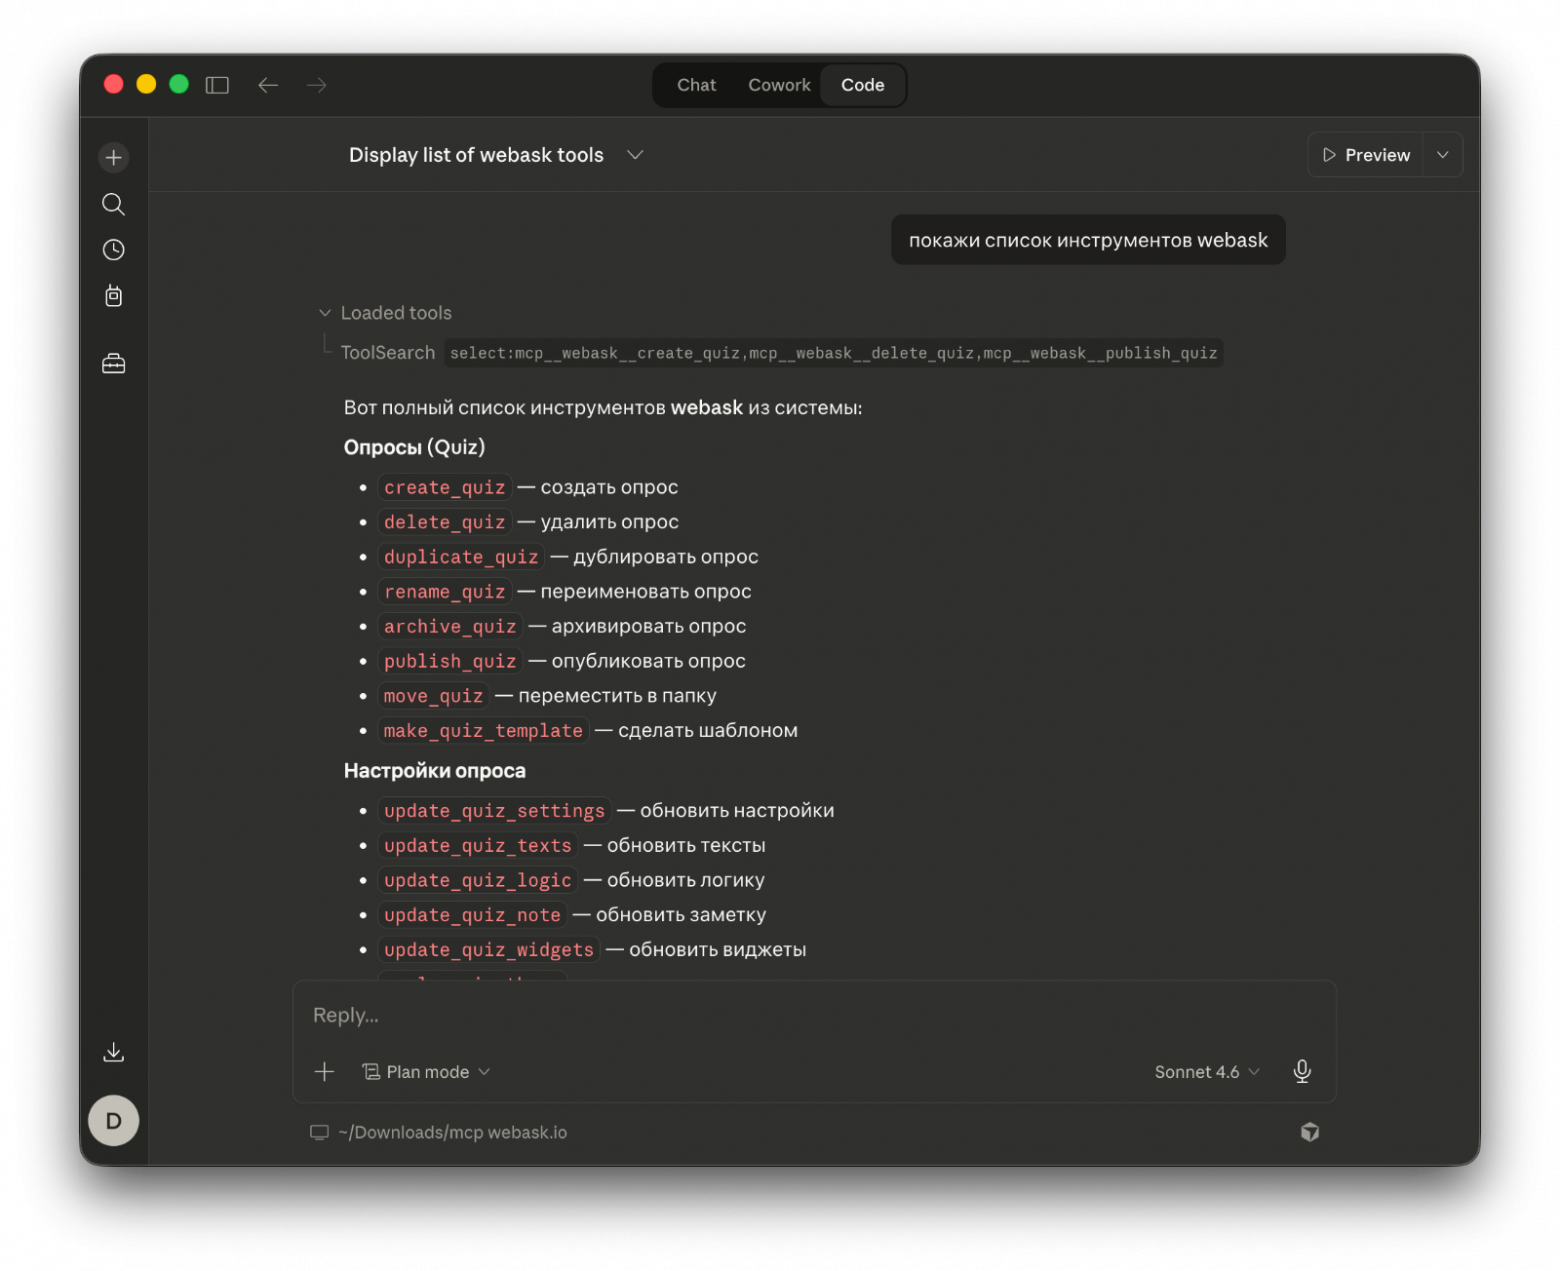Select the Cowork tab
The width and height of the screenshot is (1560, 1271).
coord(778,85)
